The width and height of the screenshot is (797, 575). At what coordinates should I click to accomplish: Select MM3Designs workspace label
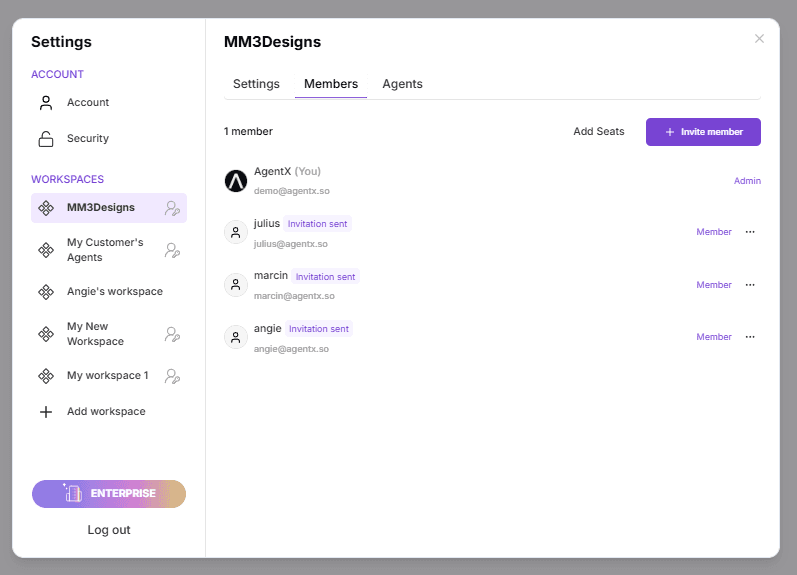point(101,207)
